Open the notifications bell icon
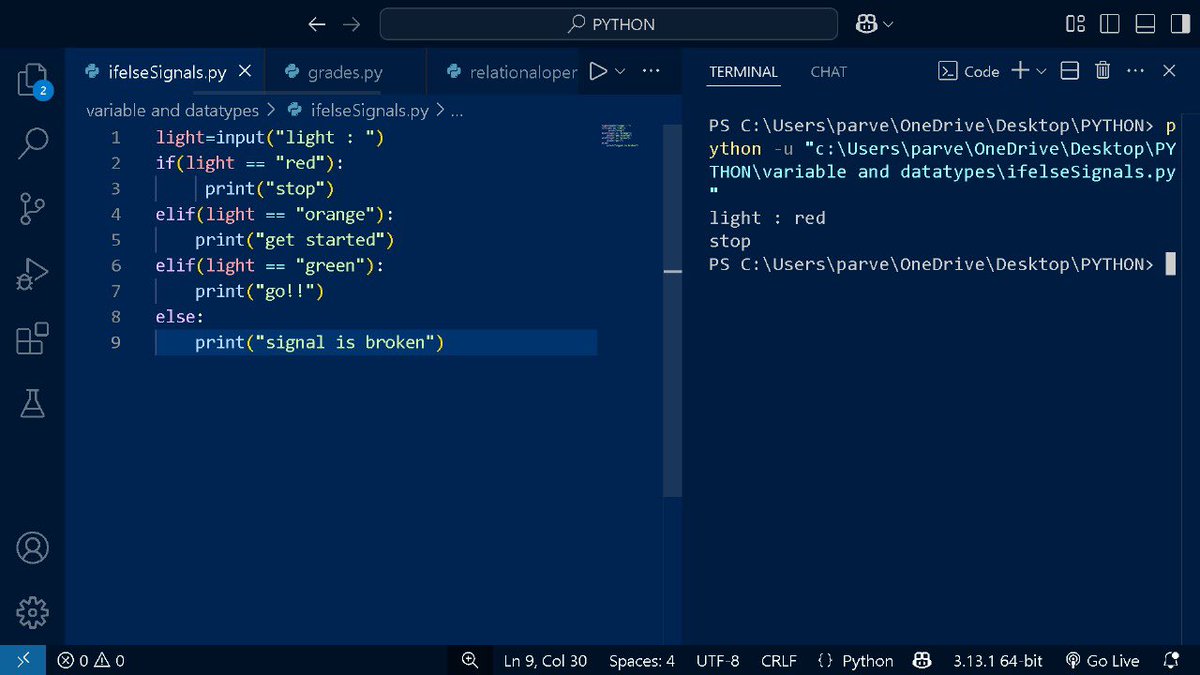Screen dimensions: 1200x675 (1171, 660)
